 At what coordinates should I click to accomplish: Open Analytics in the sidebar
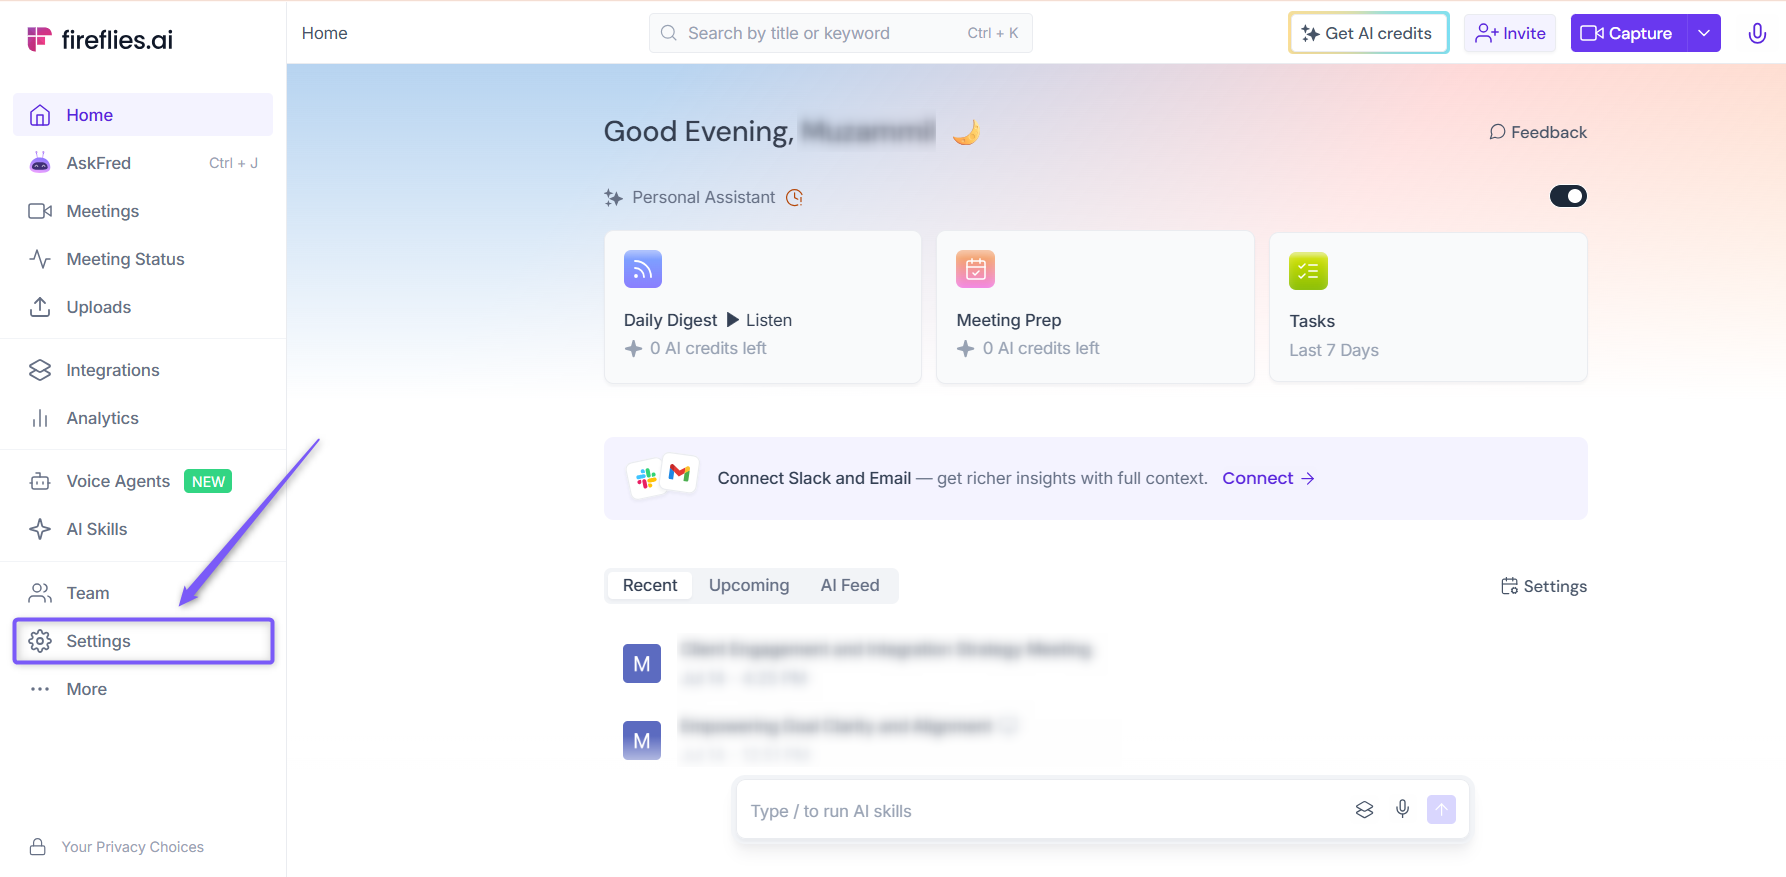click(143, 418)
